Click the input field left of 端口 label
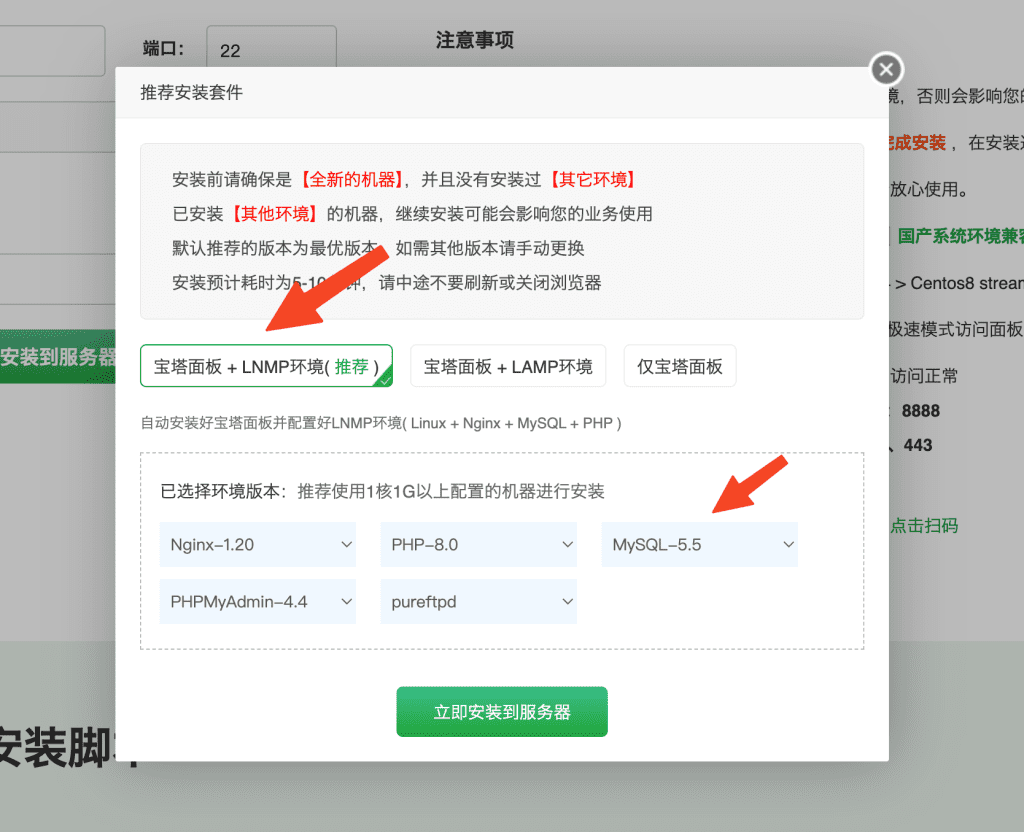The image size is (1024, 832). 52,50
